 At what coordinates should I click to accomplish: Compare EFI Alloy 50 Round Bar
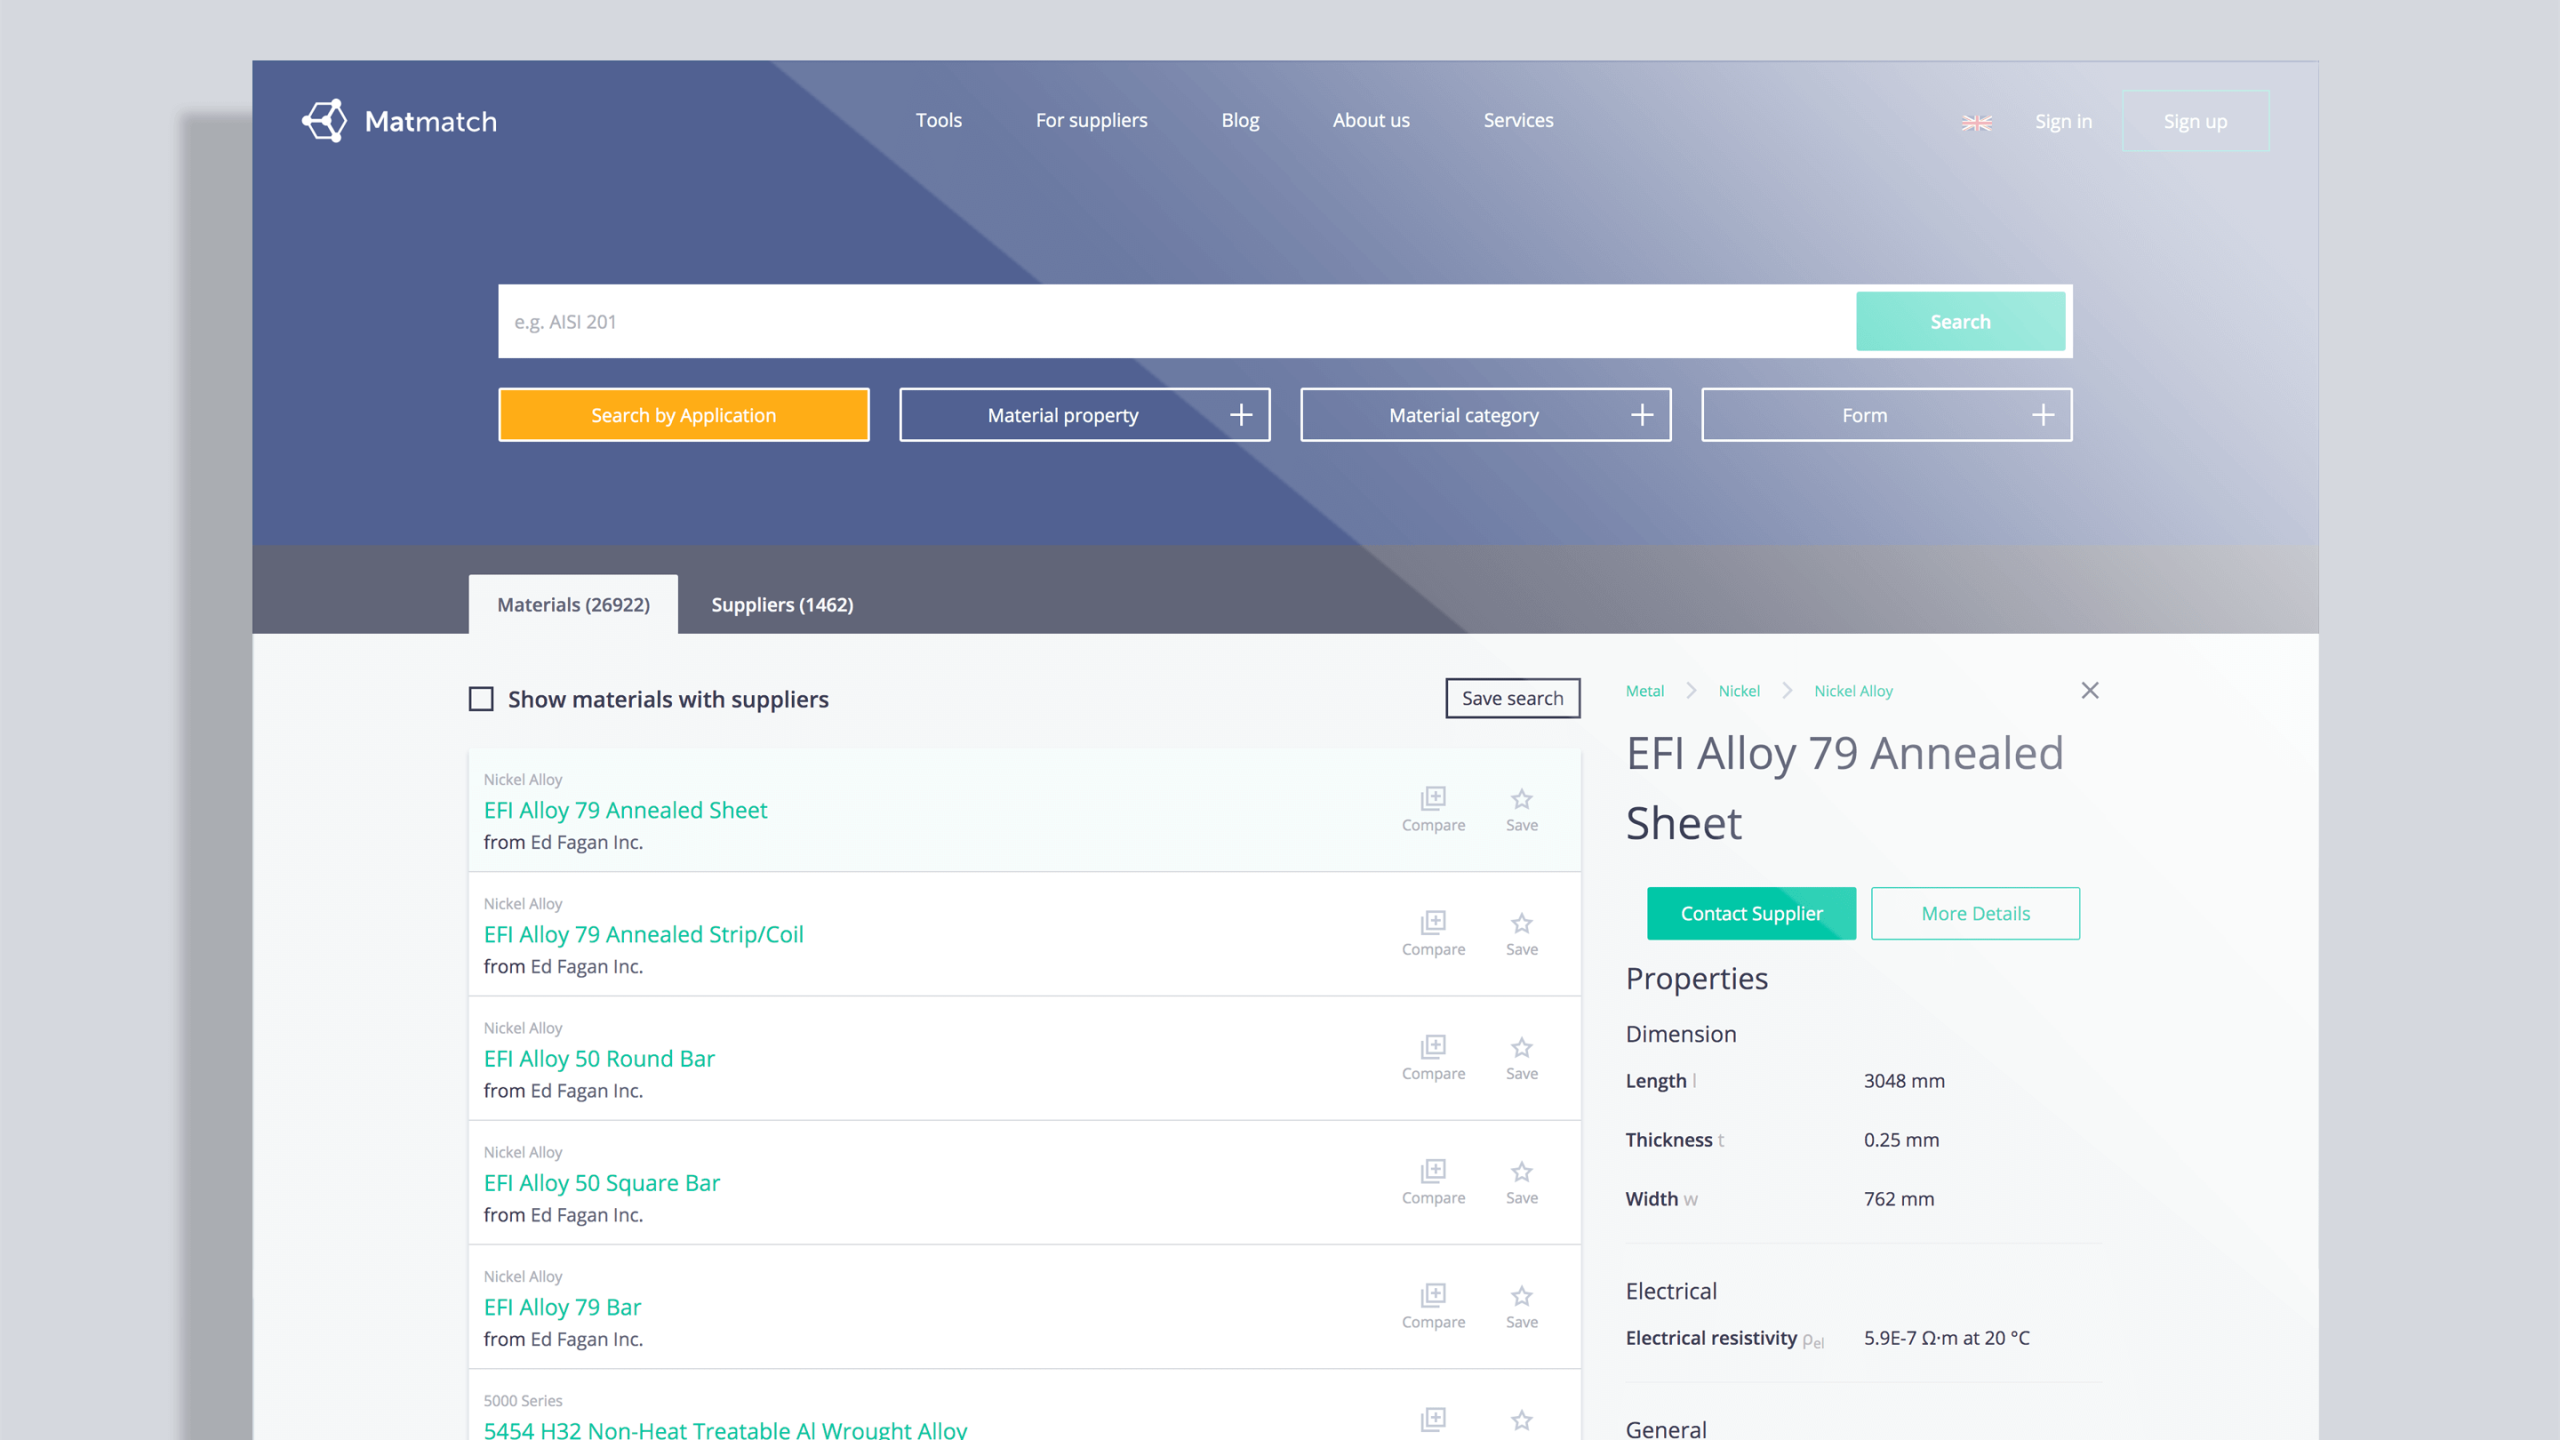tap(1433, 1058)
